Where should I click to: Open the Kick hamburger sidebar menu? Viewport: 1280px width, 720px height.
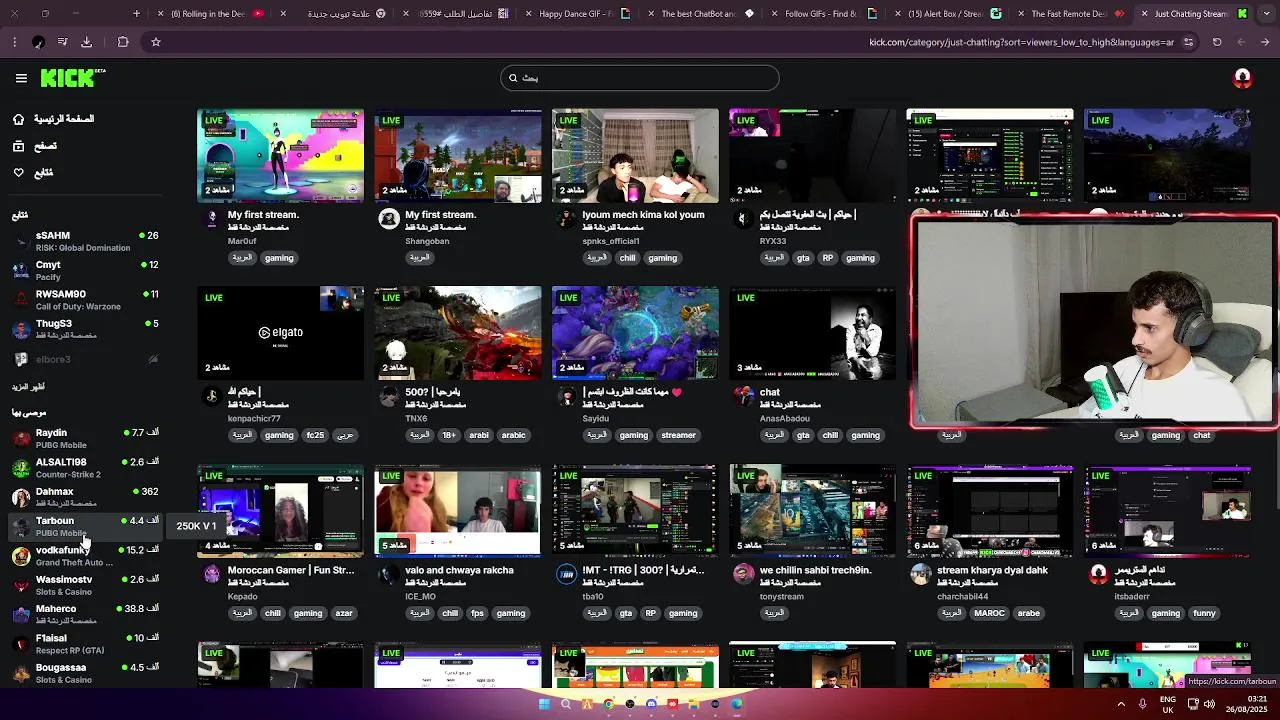coord(21,78)
